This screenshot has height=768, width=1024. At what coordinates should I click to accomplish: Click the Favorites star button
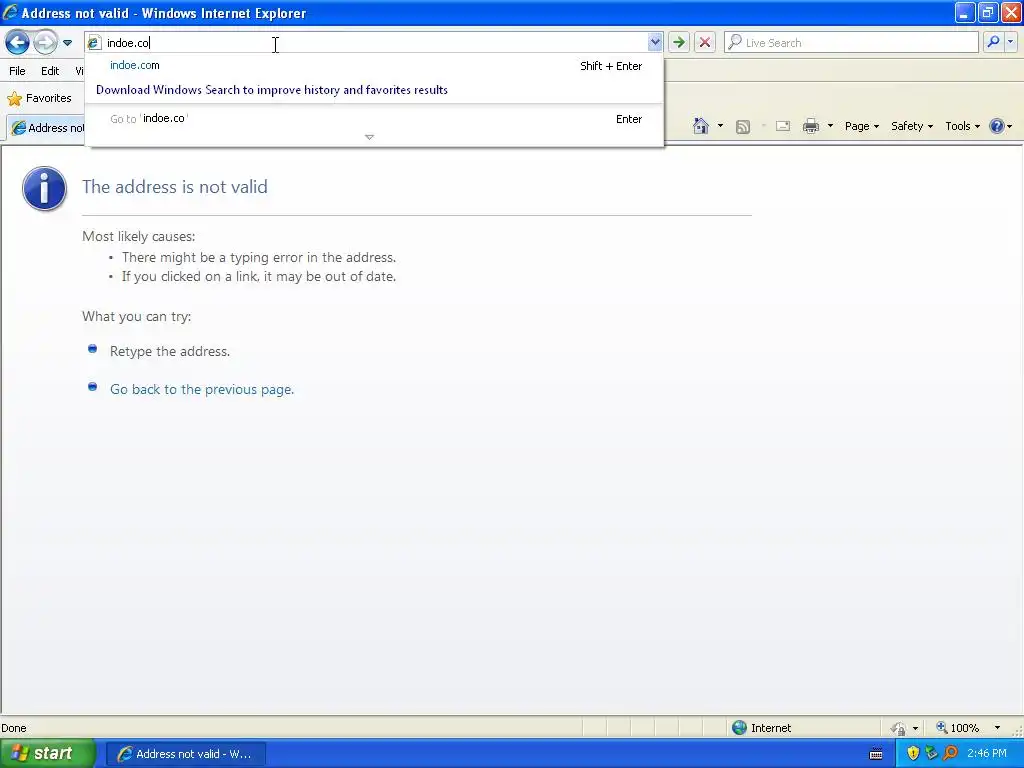coord(39,99)
